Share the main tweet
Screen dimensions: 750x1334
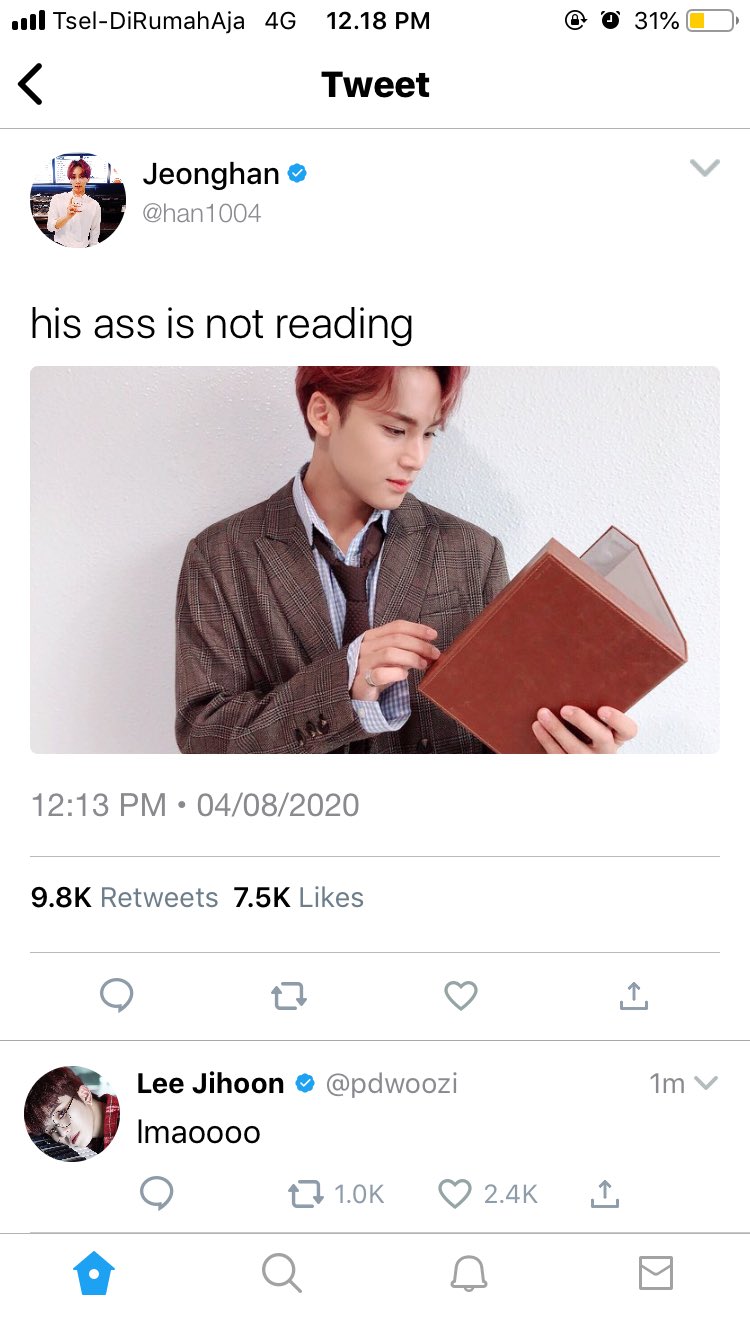pyautogui.click(x=633, y=994)
